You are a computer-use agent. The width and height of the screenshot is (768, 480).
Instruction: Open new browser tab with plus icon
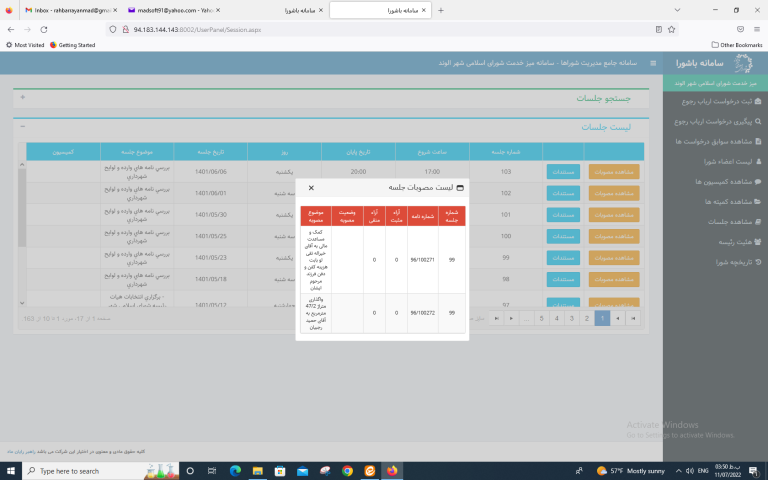[442, 10]
